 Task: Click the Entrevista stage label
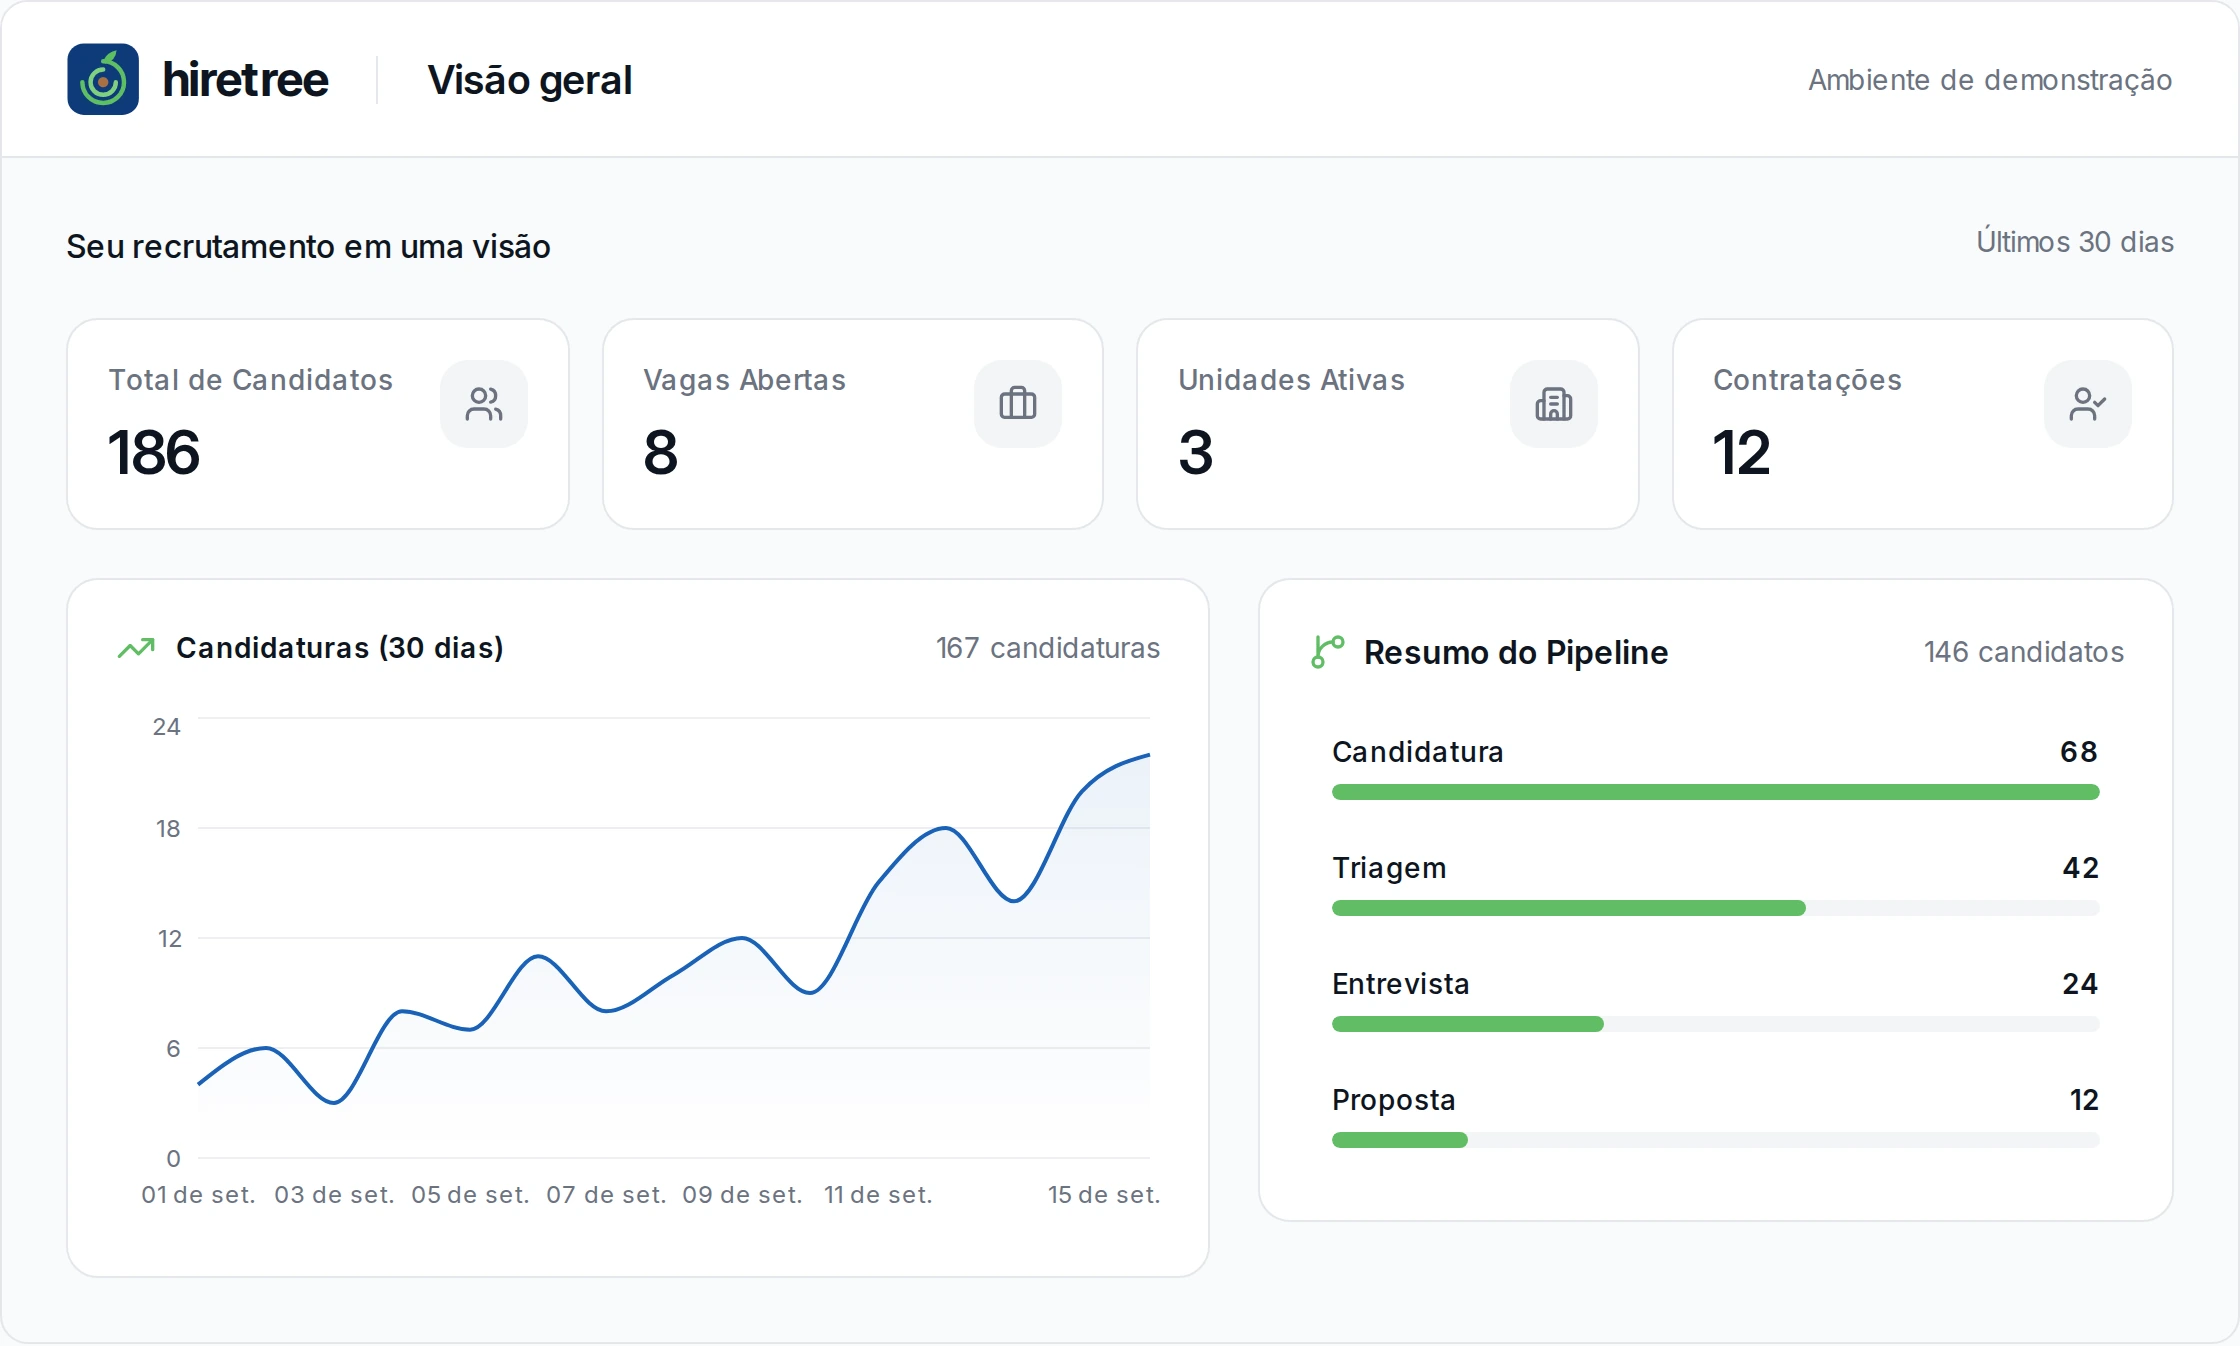[1401, 984]
